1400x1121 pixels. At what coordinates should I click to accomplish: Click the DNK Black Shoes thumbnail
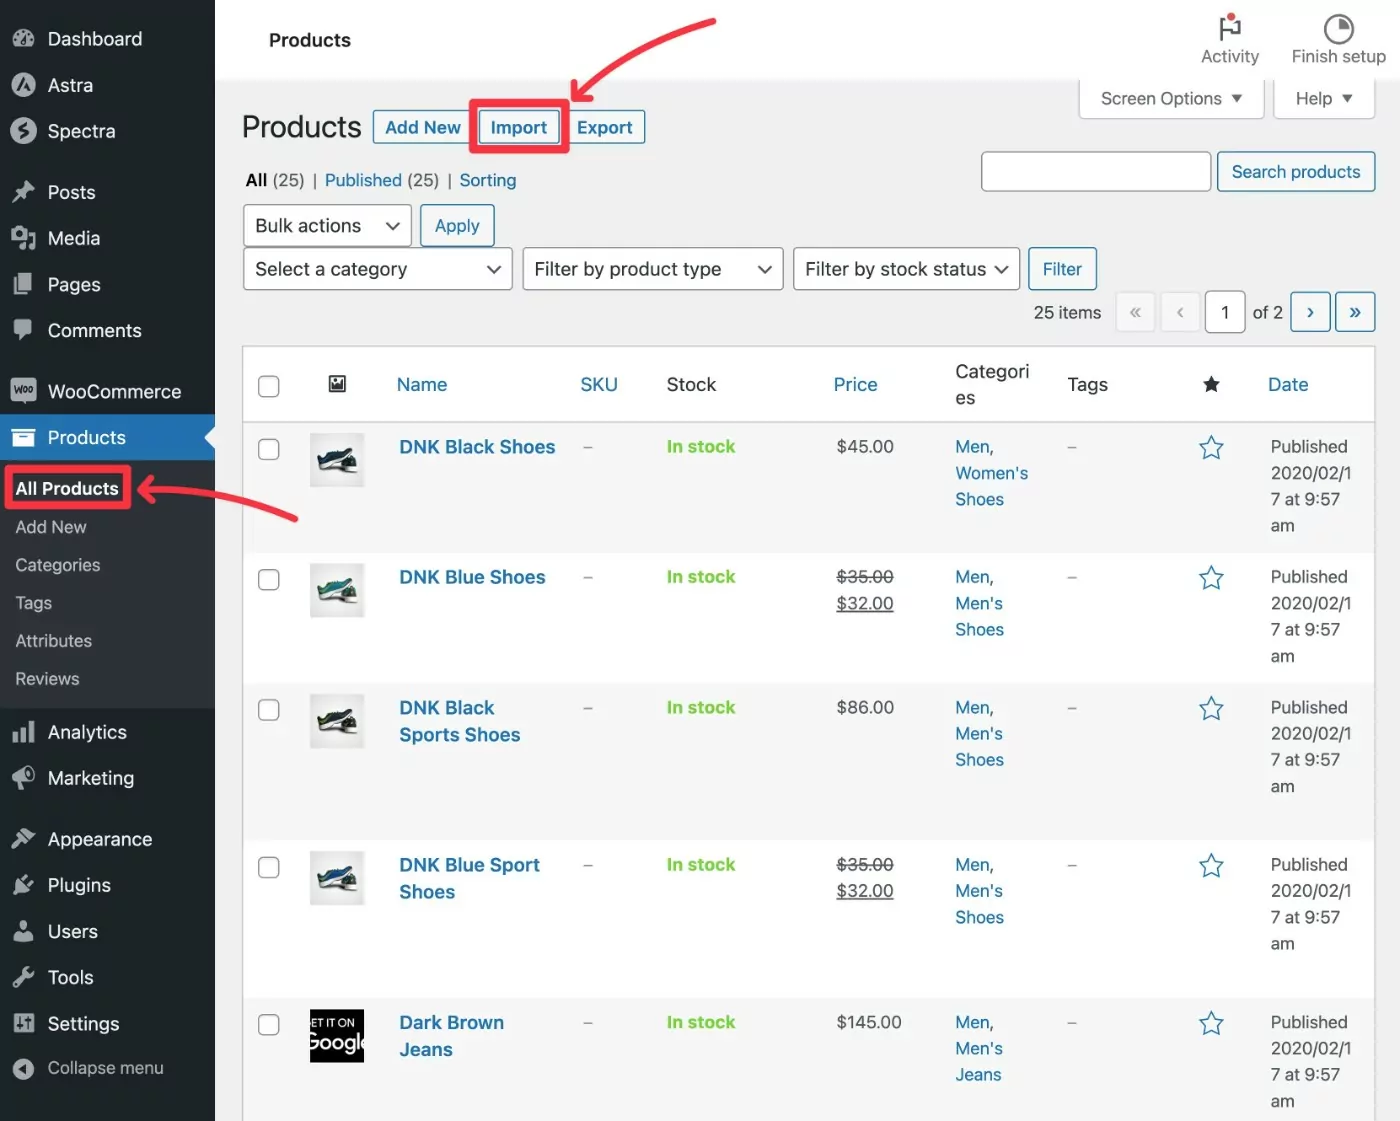click(x=337, y=460)
